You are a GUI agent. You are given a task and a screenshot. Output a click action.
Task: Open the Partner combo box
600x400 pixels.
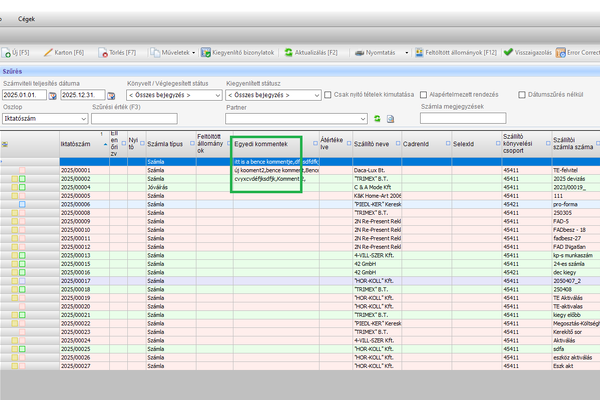click(x=297, y=119)
